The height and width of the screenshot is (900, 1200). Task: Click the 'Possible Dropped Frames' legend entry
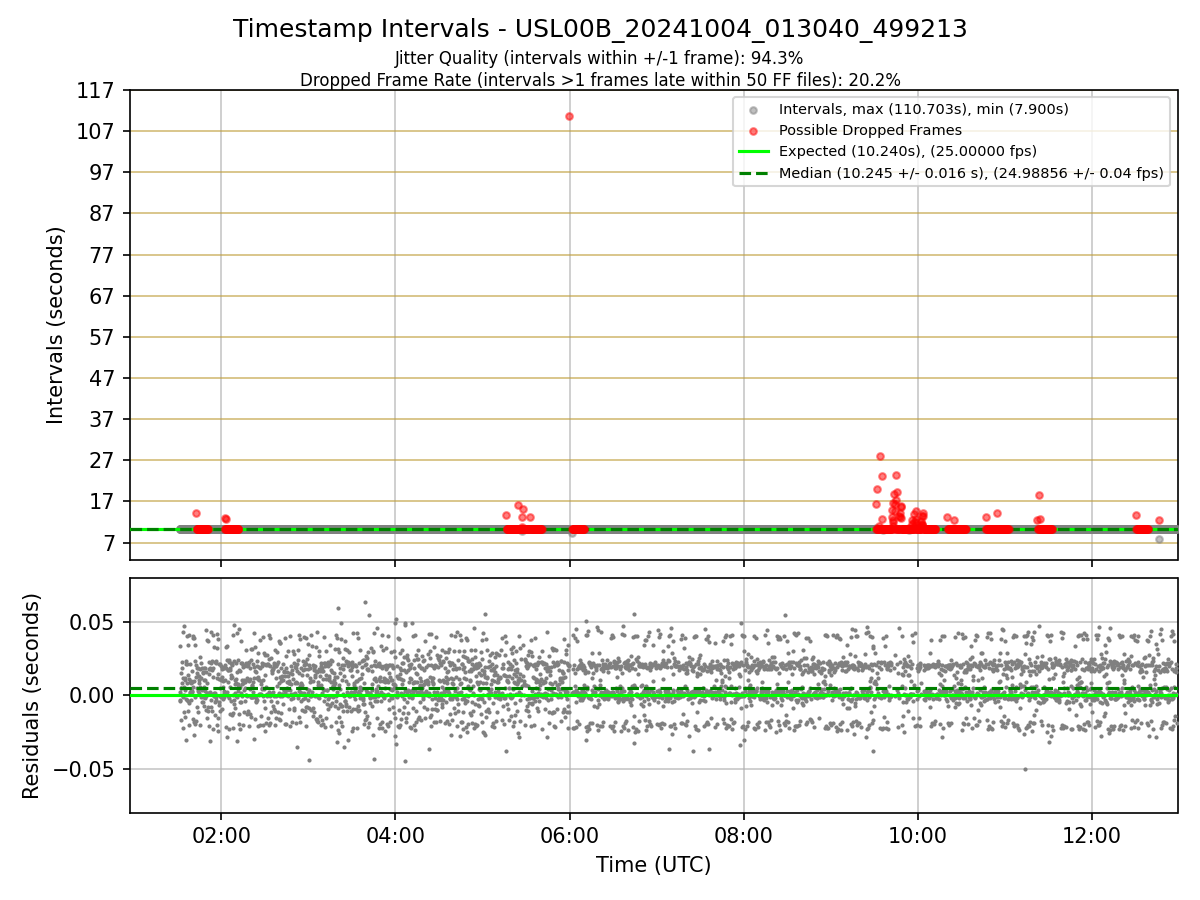tap(870, 130)
